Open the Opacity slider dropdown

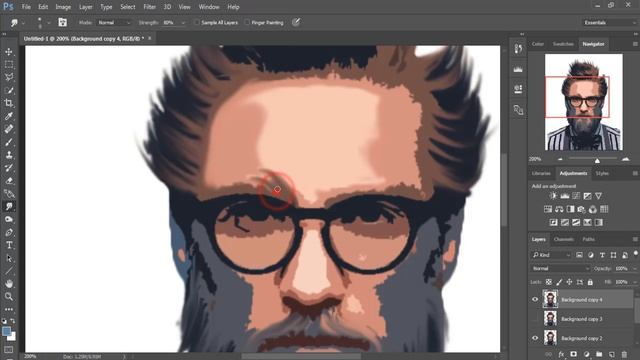pyautogui.click(x=634, y=269)
